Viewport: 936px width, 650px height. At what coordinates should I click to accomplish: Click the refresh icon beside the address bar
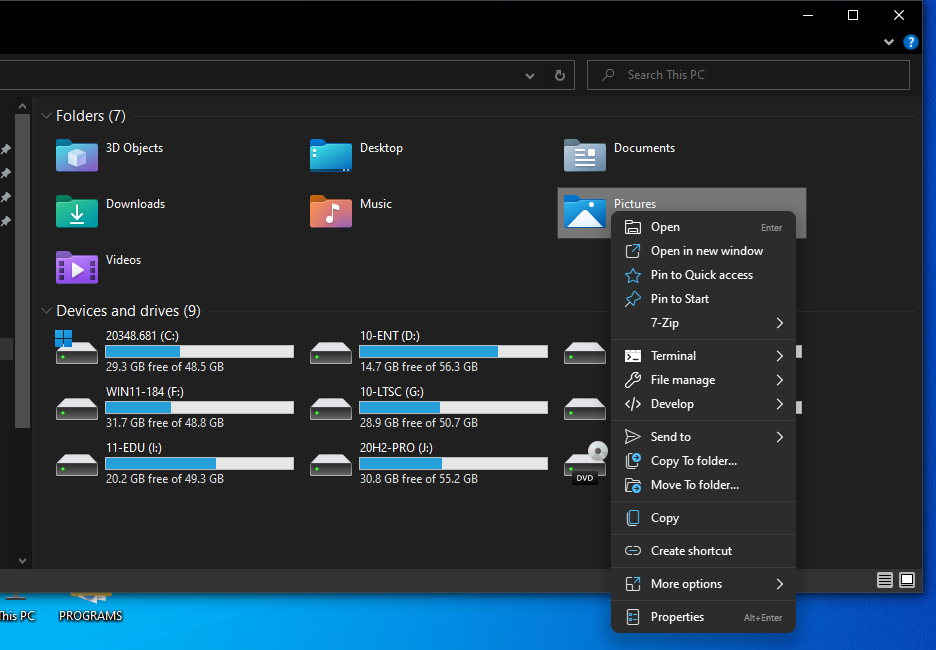point(560,75)
